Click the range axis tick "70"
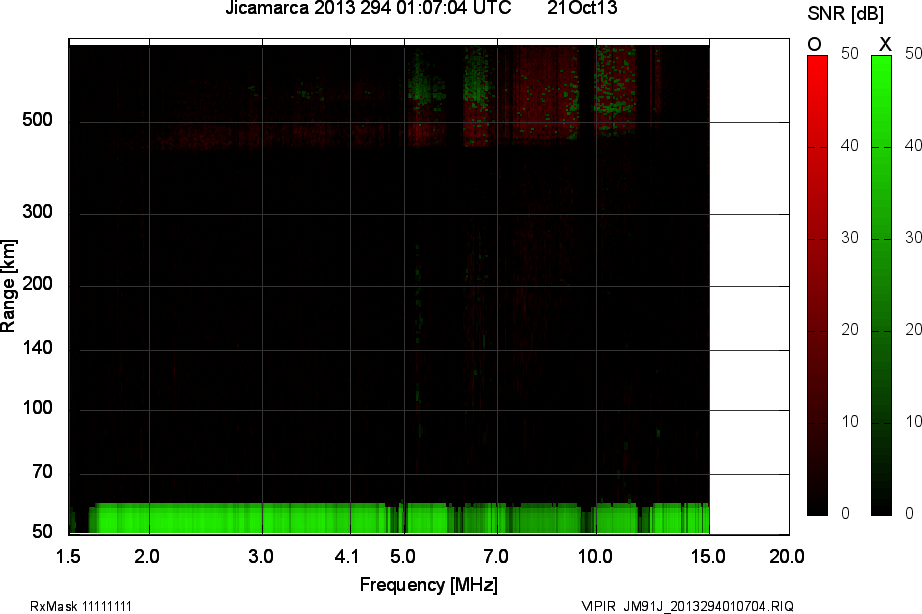922x614 pixels. [x=42, y=472]
